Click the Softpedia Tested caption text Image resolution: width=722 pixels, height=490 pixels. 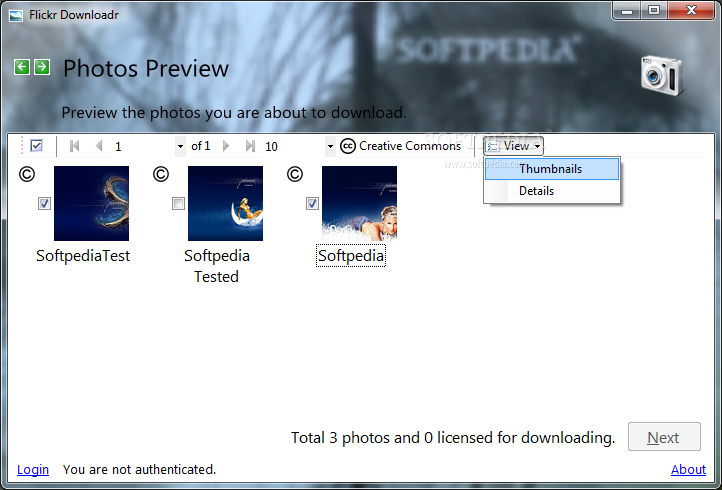tap(216, 266)
